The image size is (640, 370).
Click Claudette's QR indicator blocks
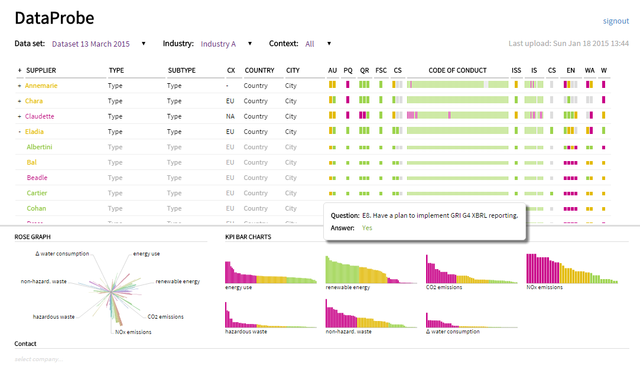point(364,115)
